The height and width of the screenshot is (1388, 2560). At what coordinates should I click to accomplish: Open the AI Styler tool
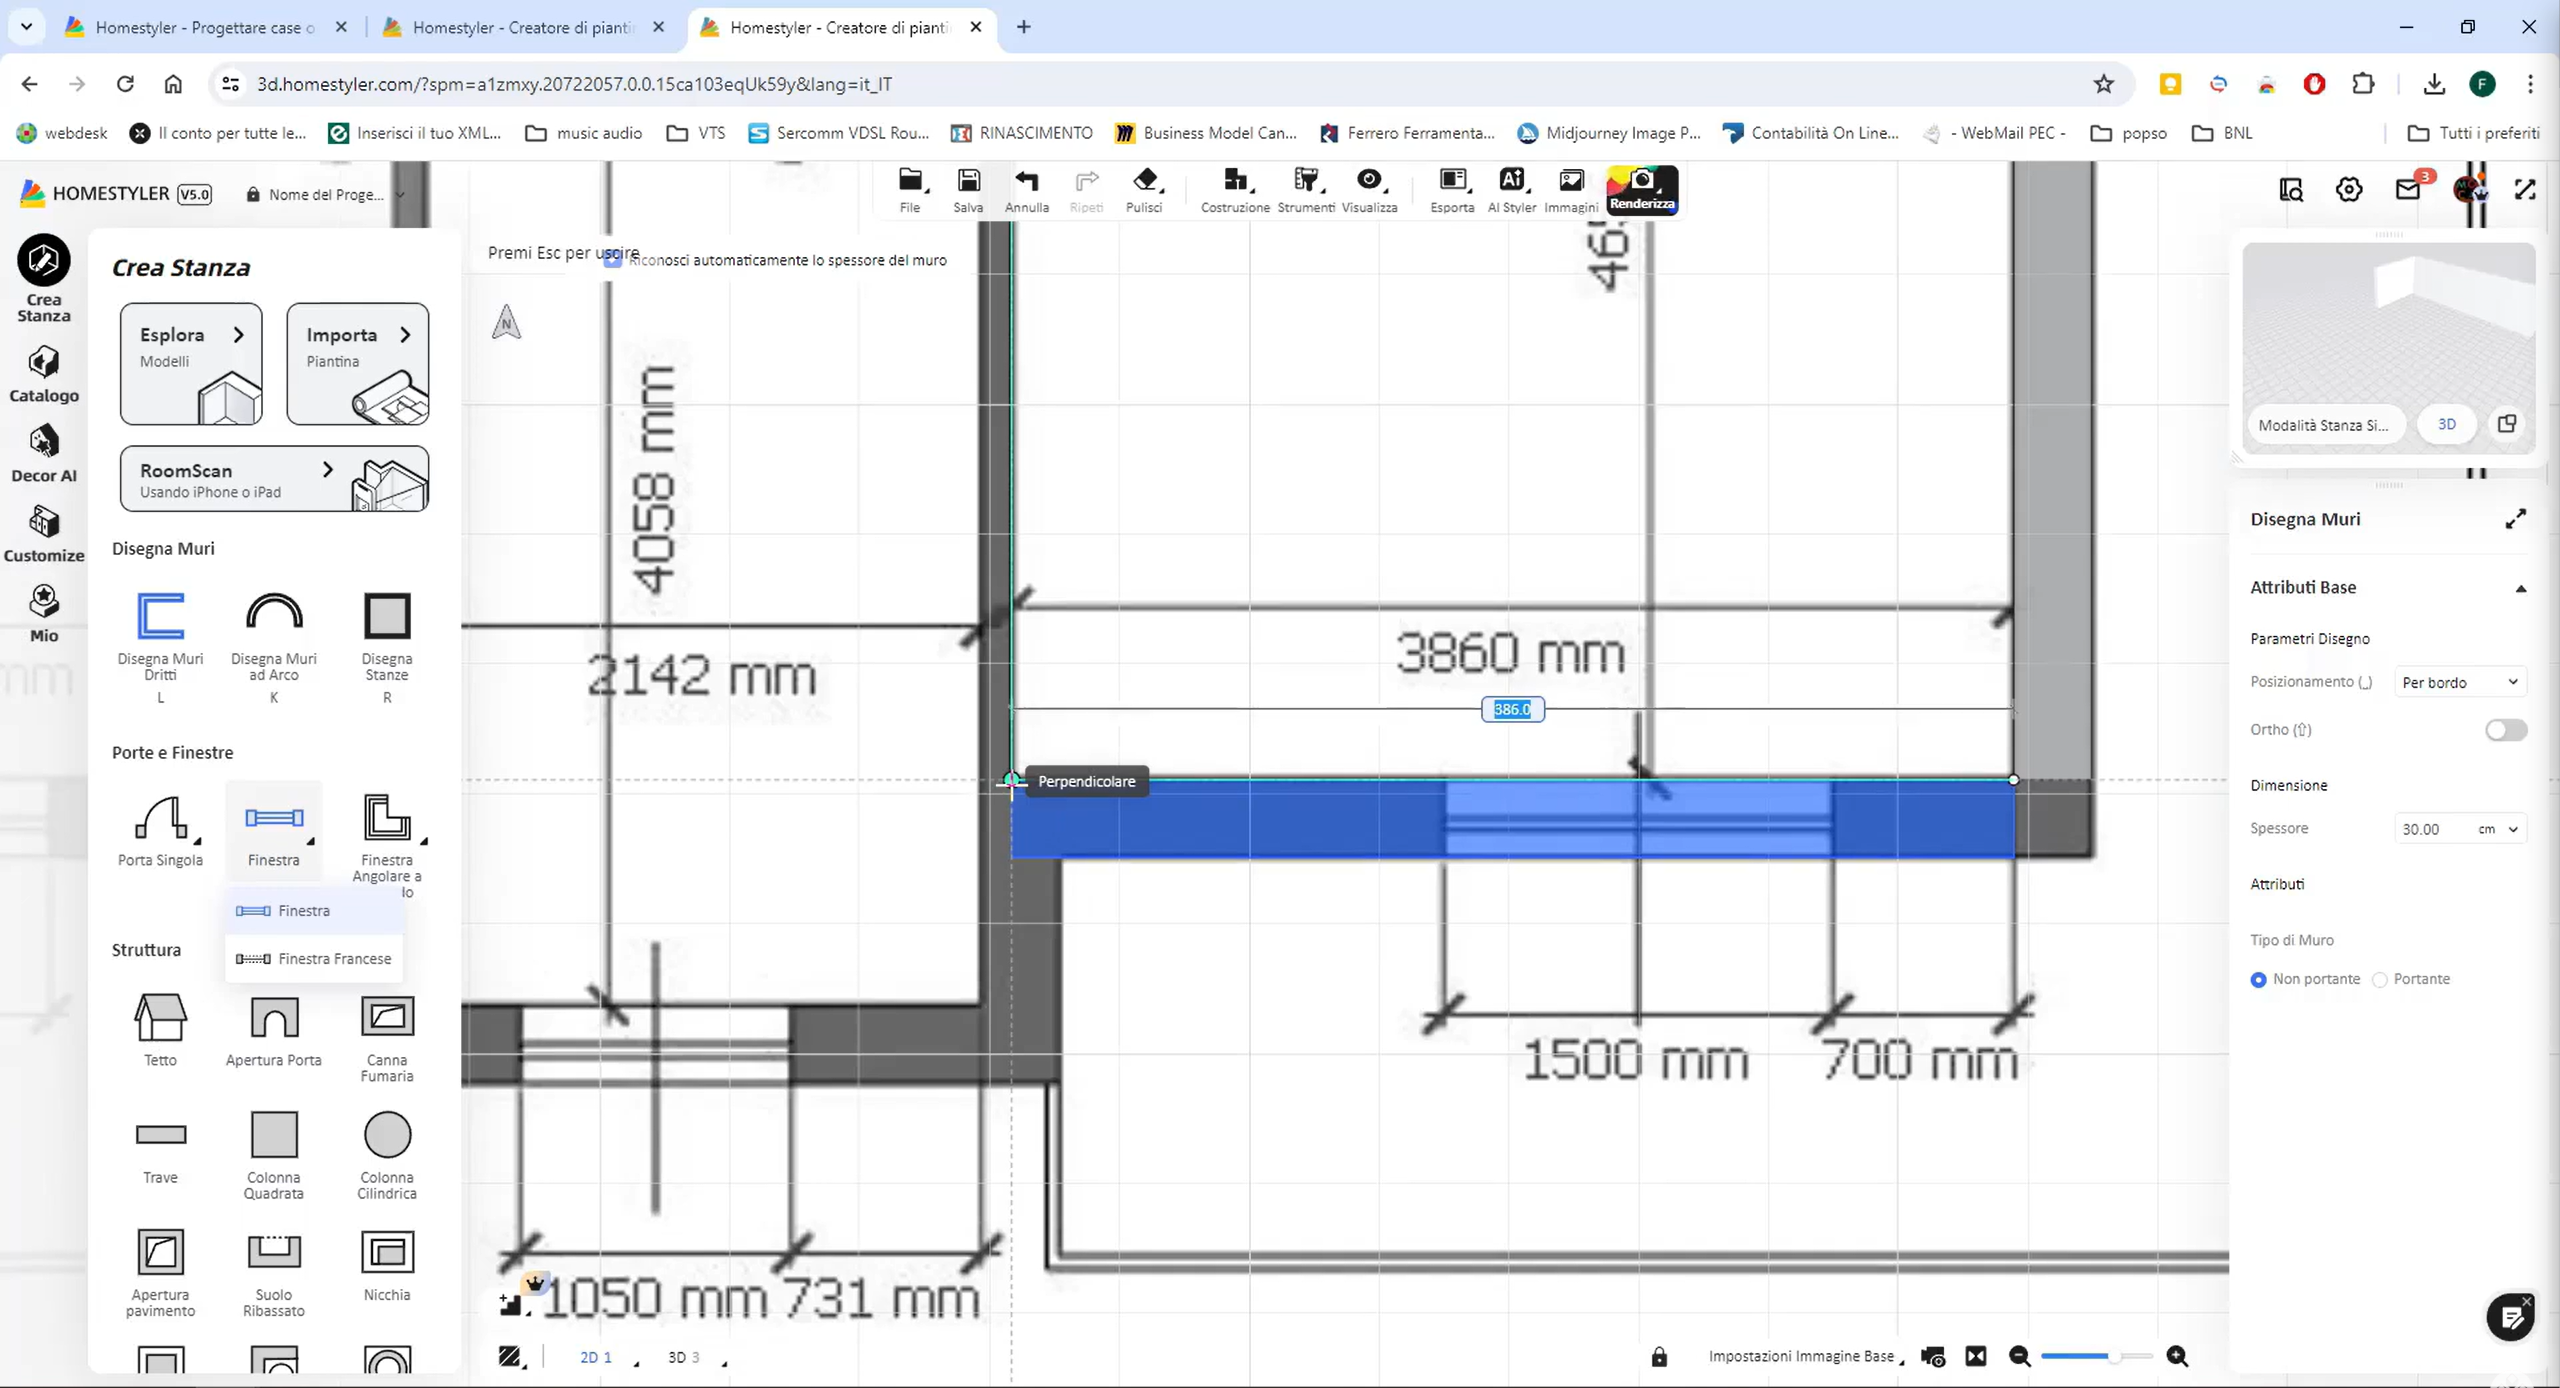click(x=1511, y=181)
